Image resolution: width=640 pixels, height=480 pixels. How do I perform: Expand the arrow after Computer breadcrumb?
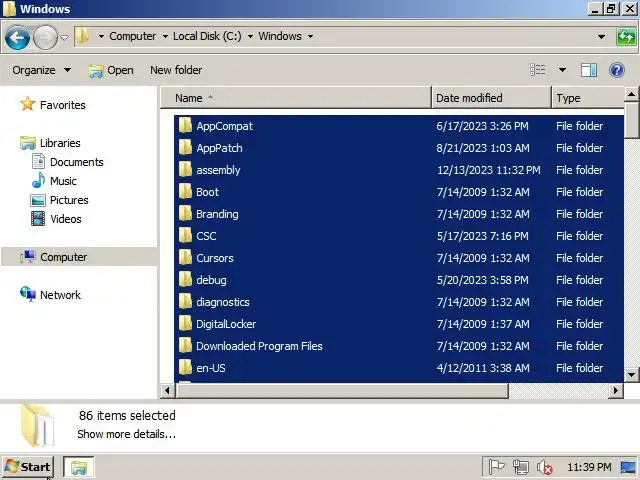tap(165, 36)
